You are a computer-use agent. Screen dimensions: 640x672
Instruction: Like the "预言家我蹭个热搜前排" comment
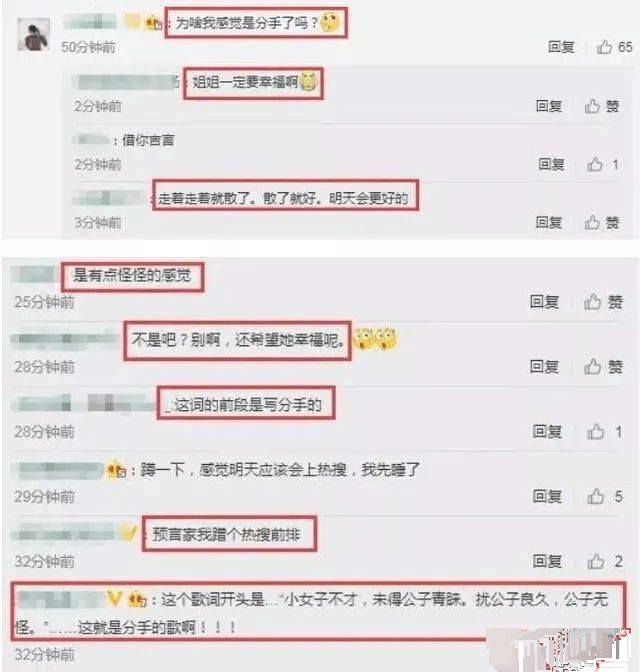pyautogui.click(x=595, y=561)
